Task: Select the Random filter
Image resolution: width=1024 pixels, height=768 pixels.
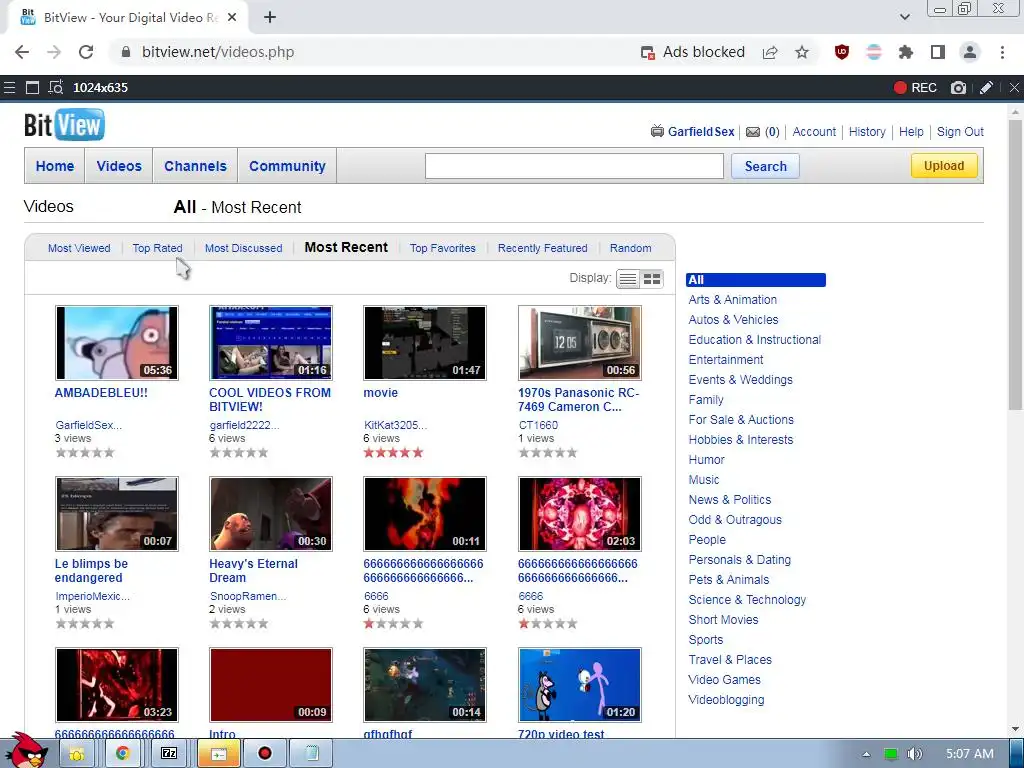Action: 630,248
